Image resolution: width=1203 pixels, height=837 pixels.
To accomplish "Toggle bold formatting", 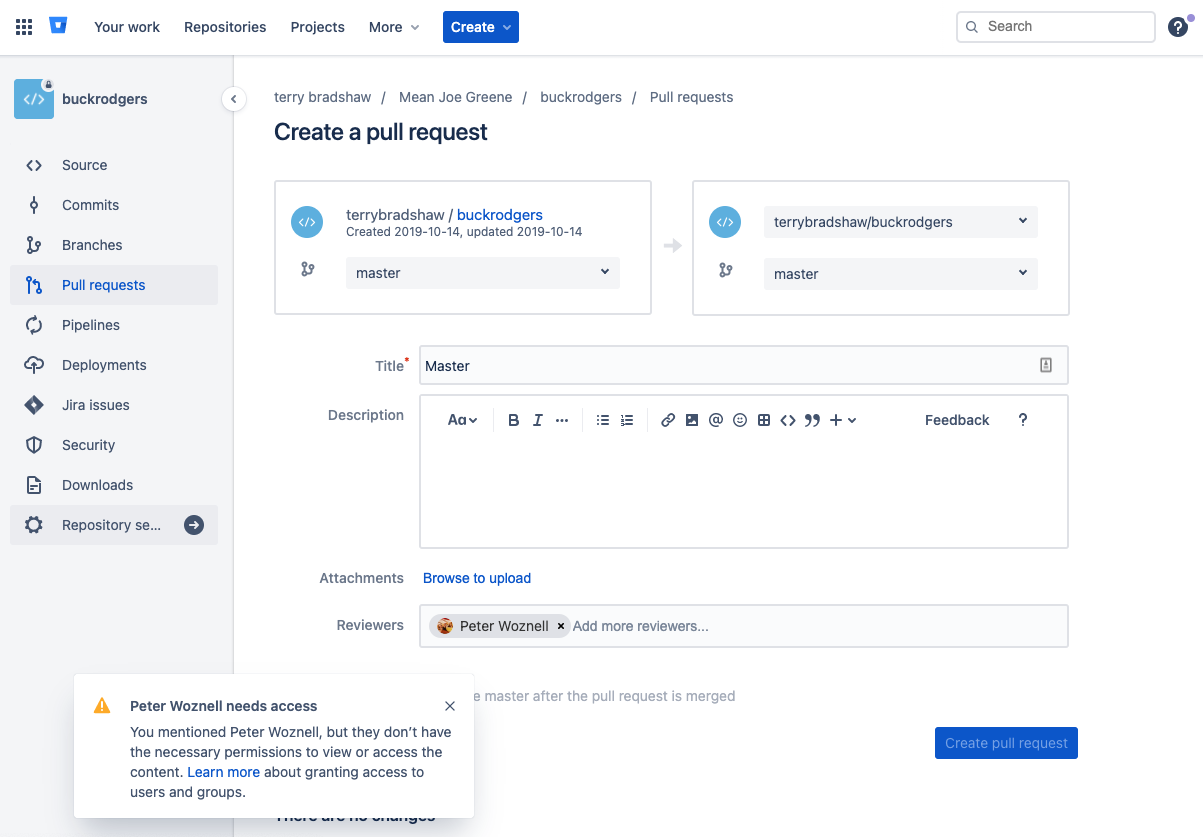I will tap(513, 420).
